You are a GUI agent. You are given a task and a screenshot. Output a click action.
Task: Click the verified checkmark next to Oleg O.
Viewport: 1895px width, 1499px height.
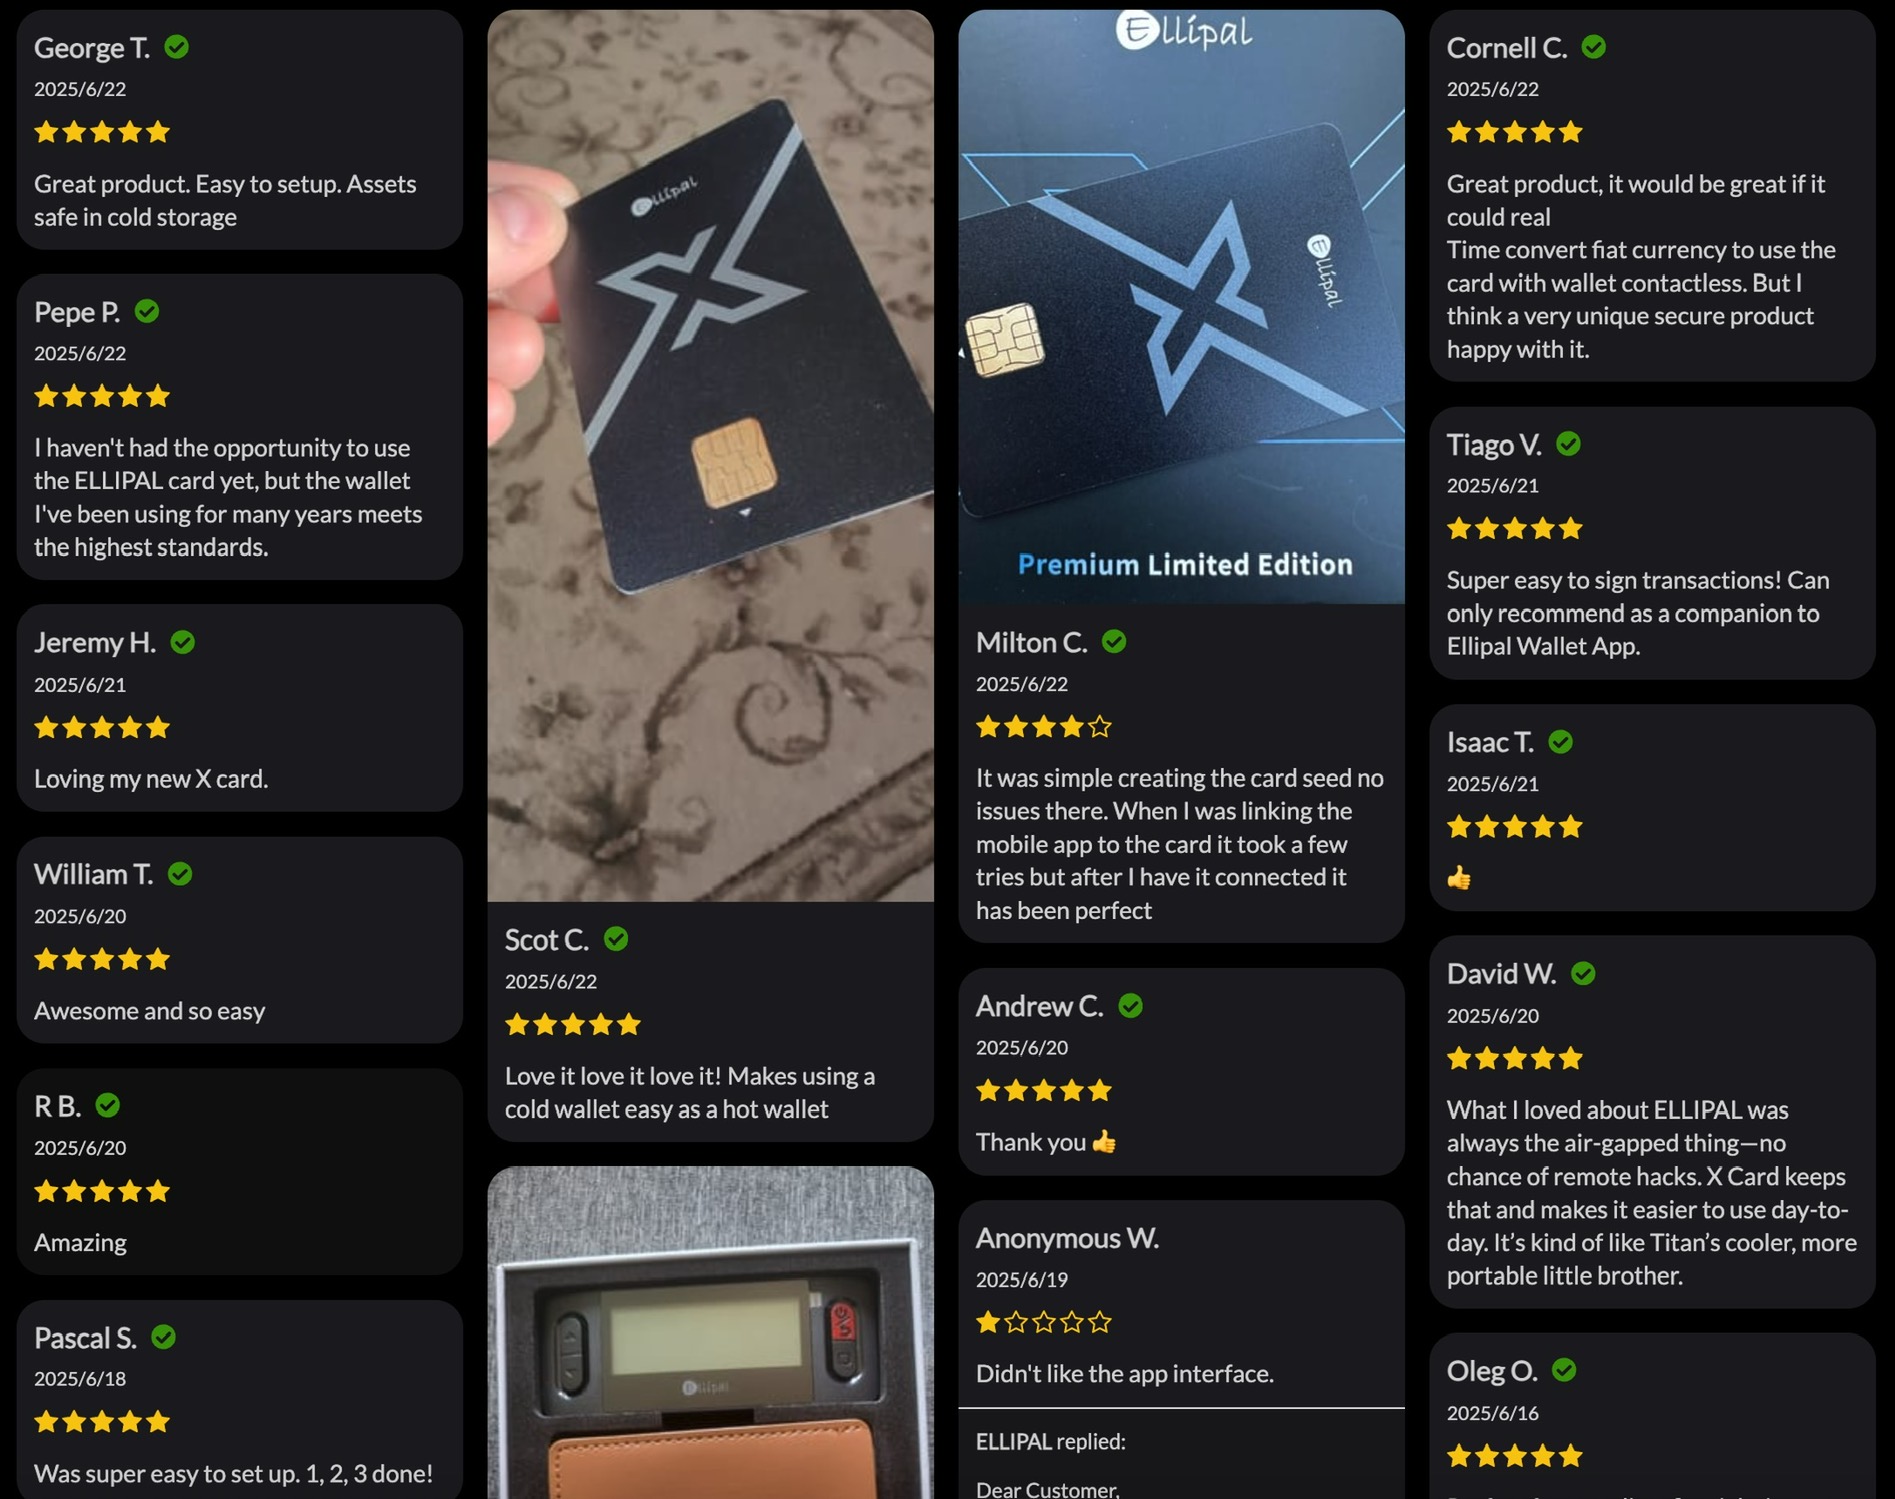1564,1370
